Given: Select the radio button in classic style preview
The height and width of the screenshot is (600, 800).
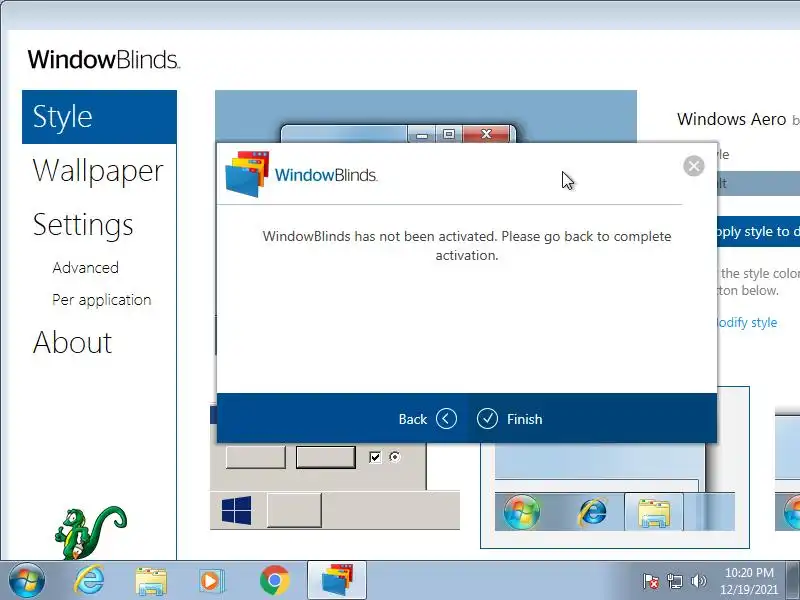Looking at the screenshot, I should coord(395,457).
